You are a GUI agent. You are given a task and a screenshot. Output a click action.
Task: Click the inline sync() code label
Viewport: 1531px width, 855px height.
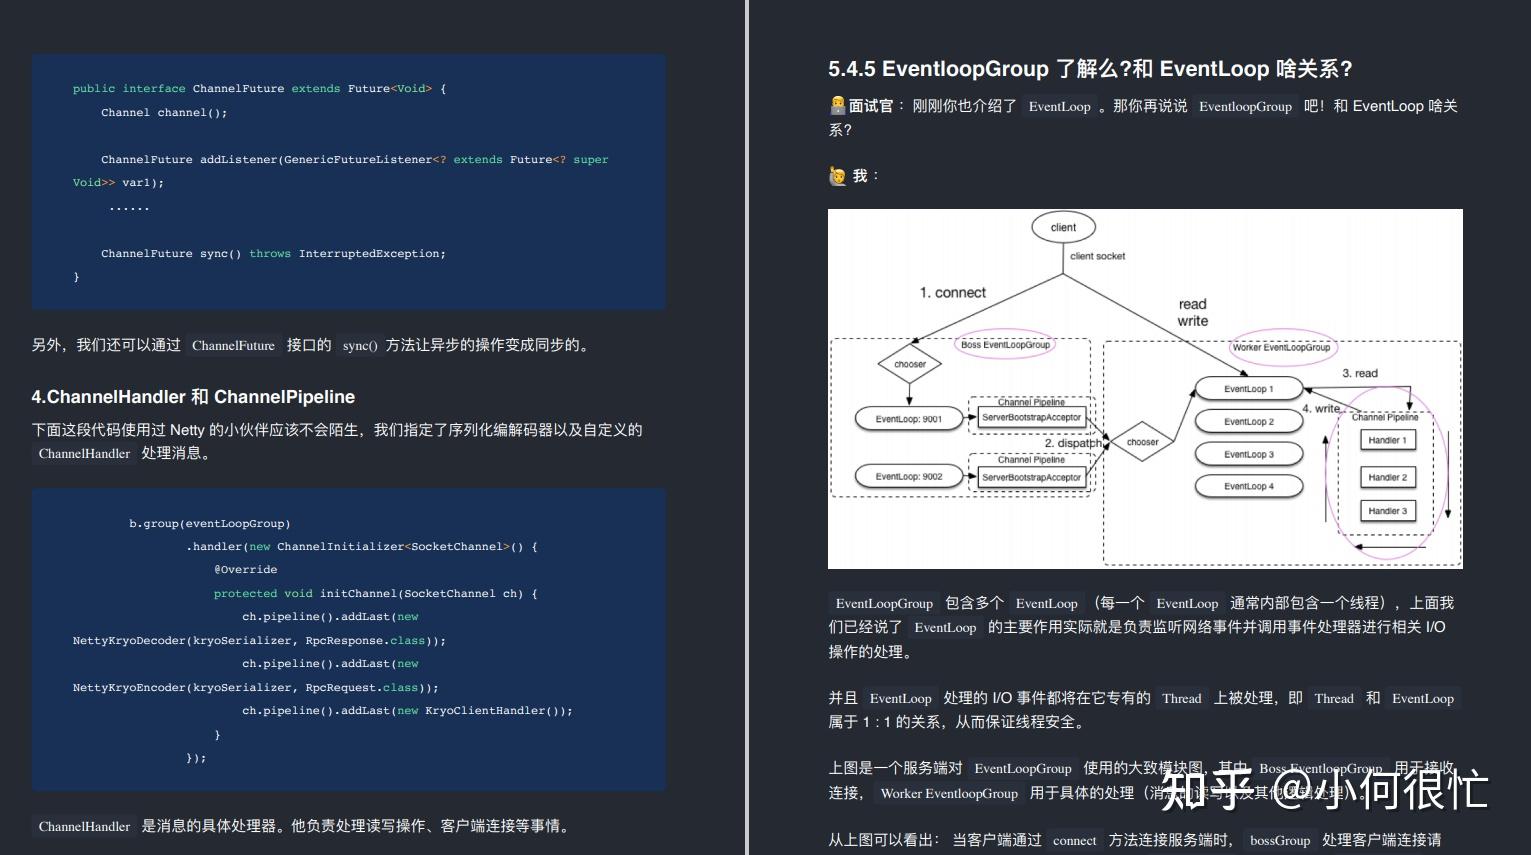coord(360,345)
